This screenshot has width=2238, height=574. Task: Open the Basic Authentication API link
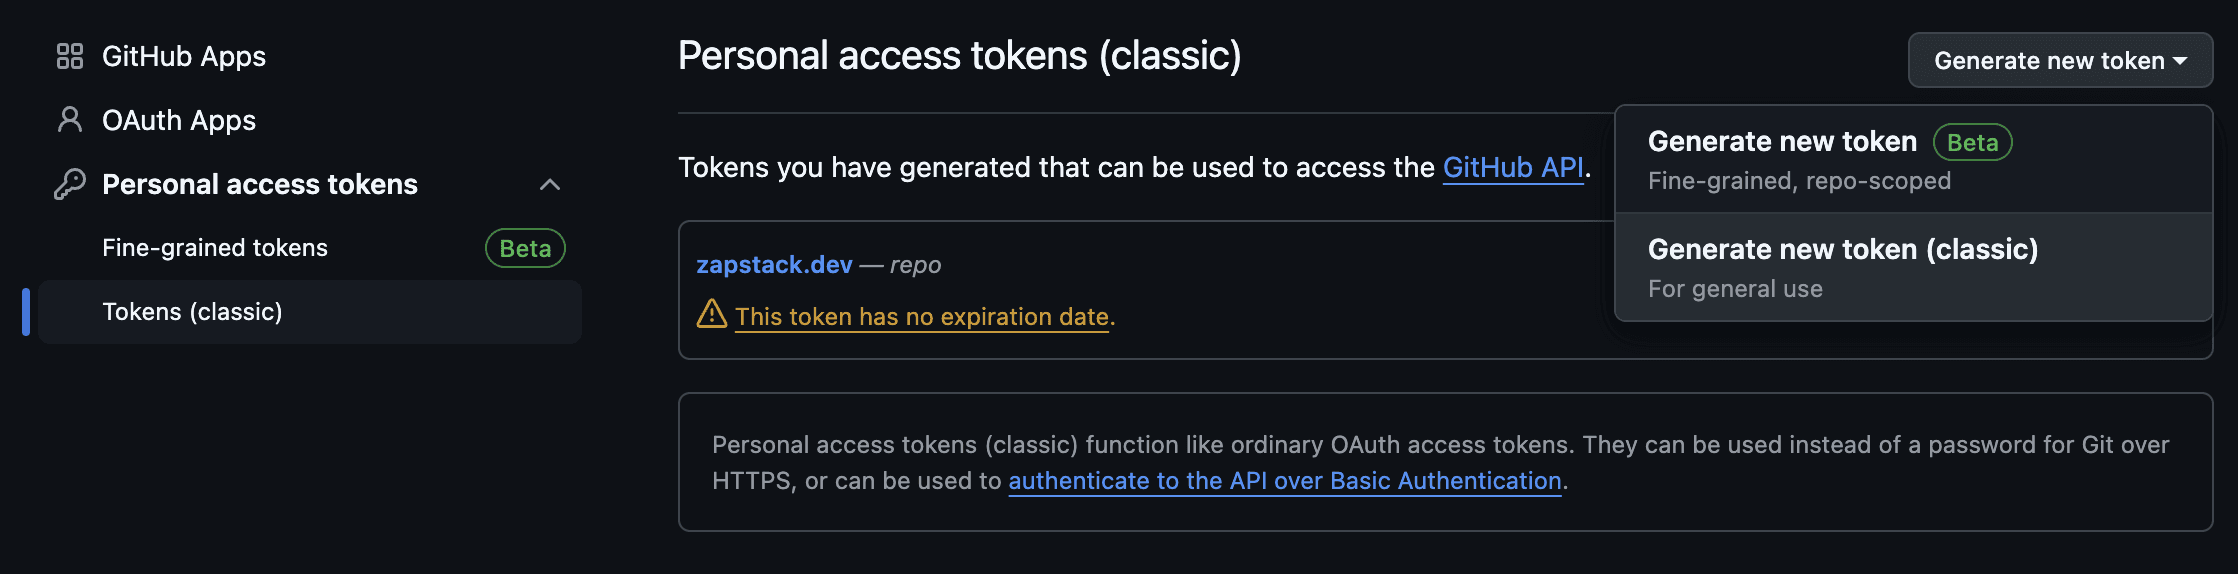[1285, 481]
